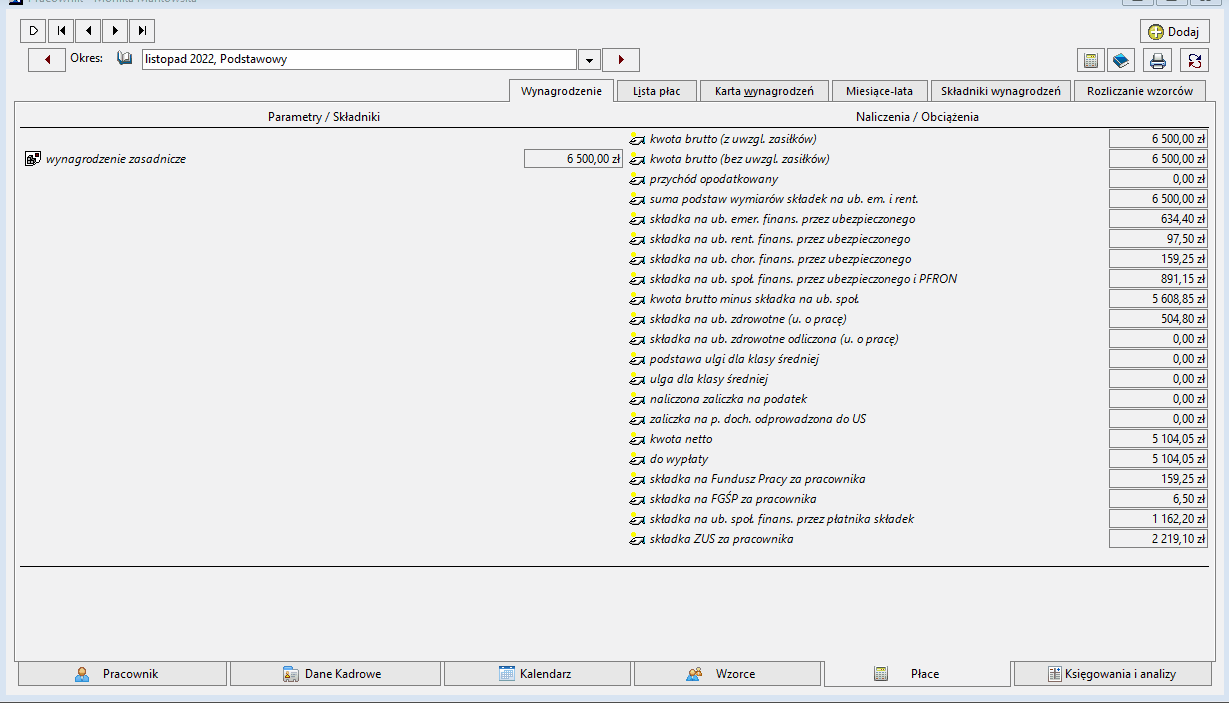Open the Pracownik bottom tab
1229x709 pixels.
click(122, 674)
